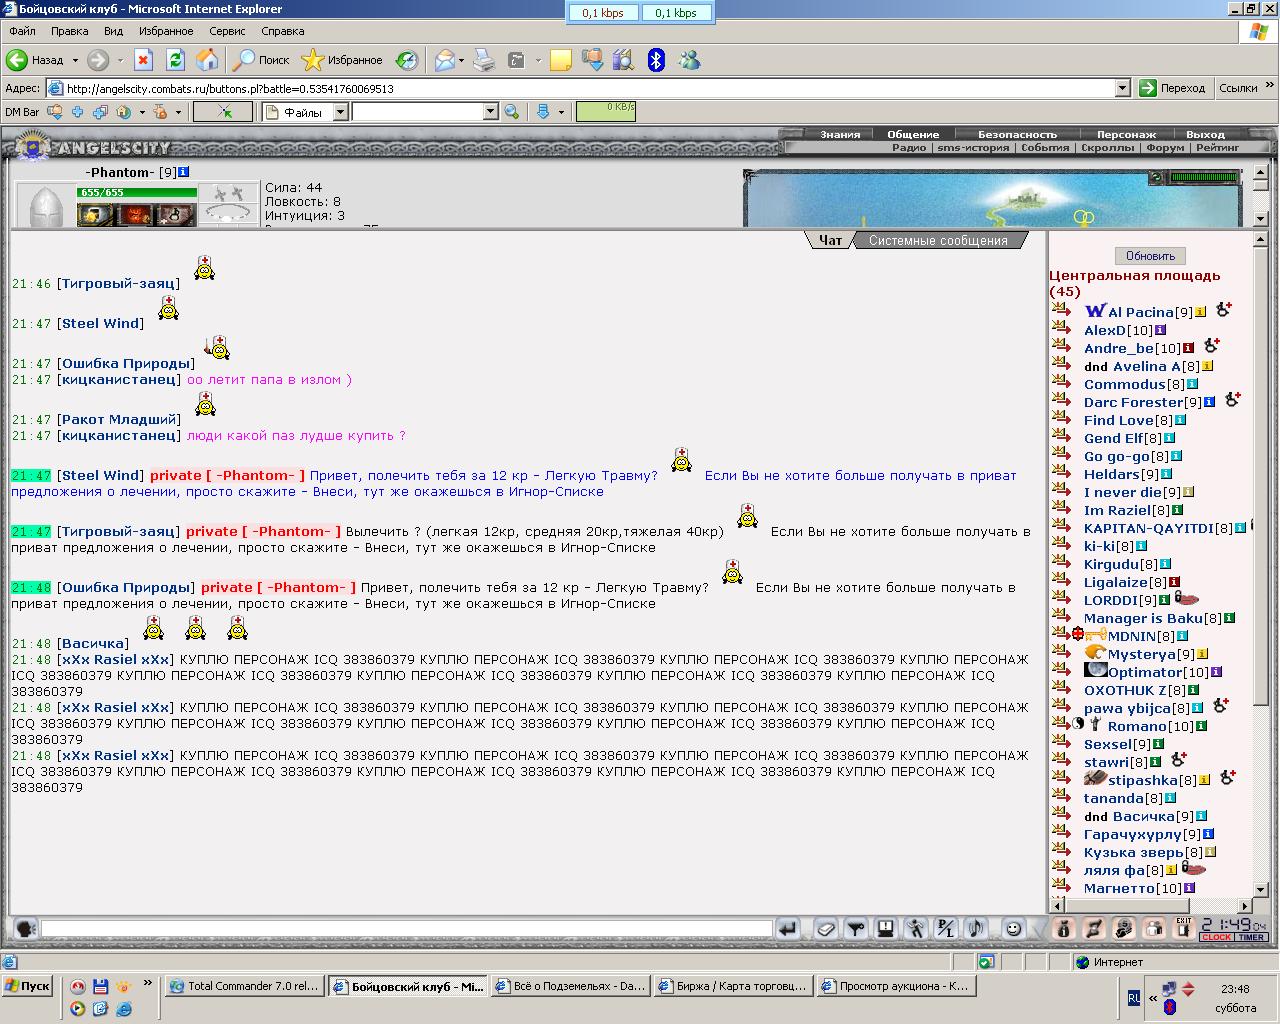Open the Сервис menu
Image resolution: width=1280 pixels, height=1024 pixels.
tap(227, 31)
